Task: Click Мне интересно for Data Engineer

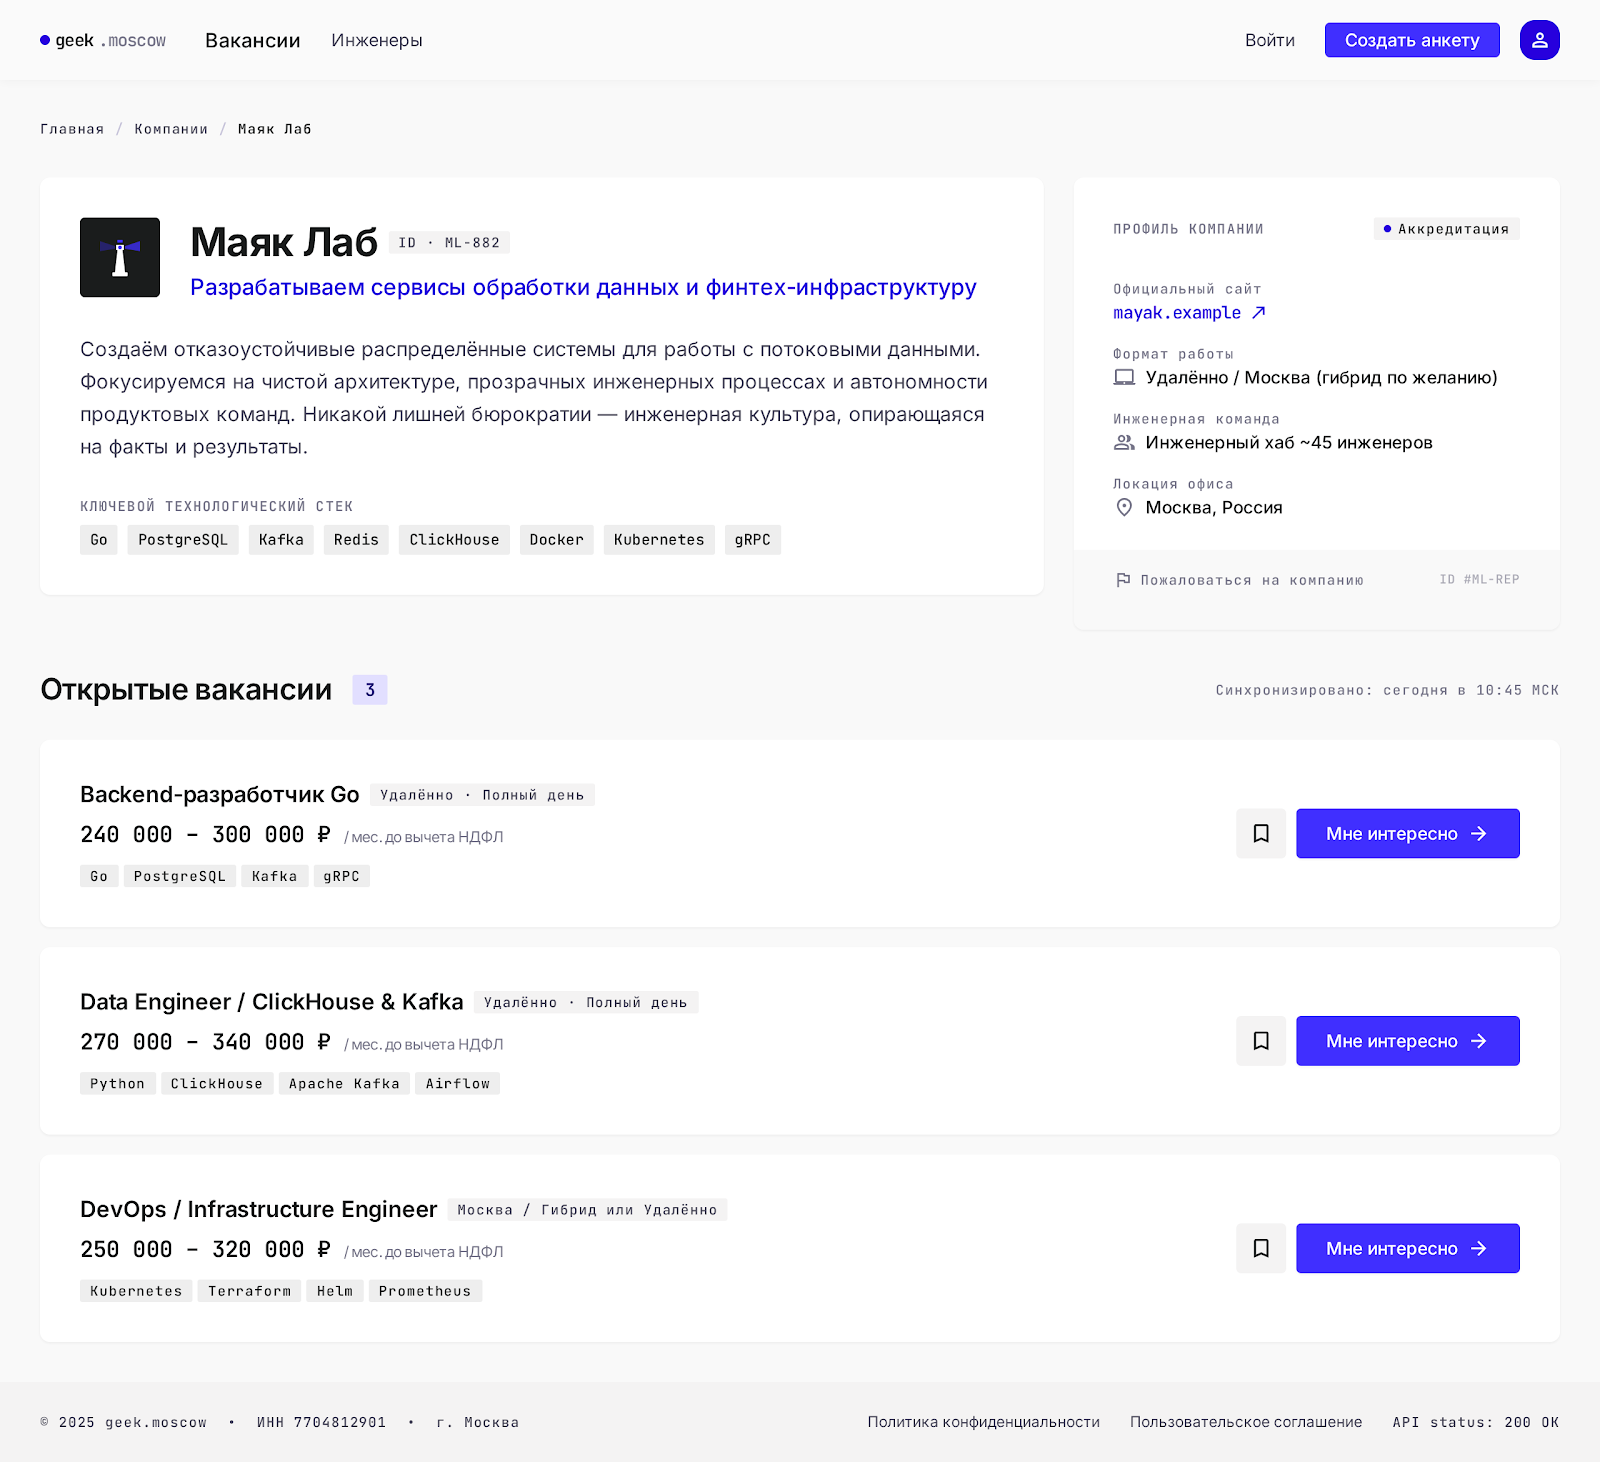Action: click(x=1408, y=1041)
